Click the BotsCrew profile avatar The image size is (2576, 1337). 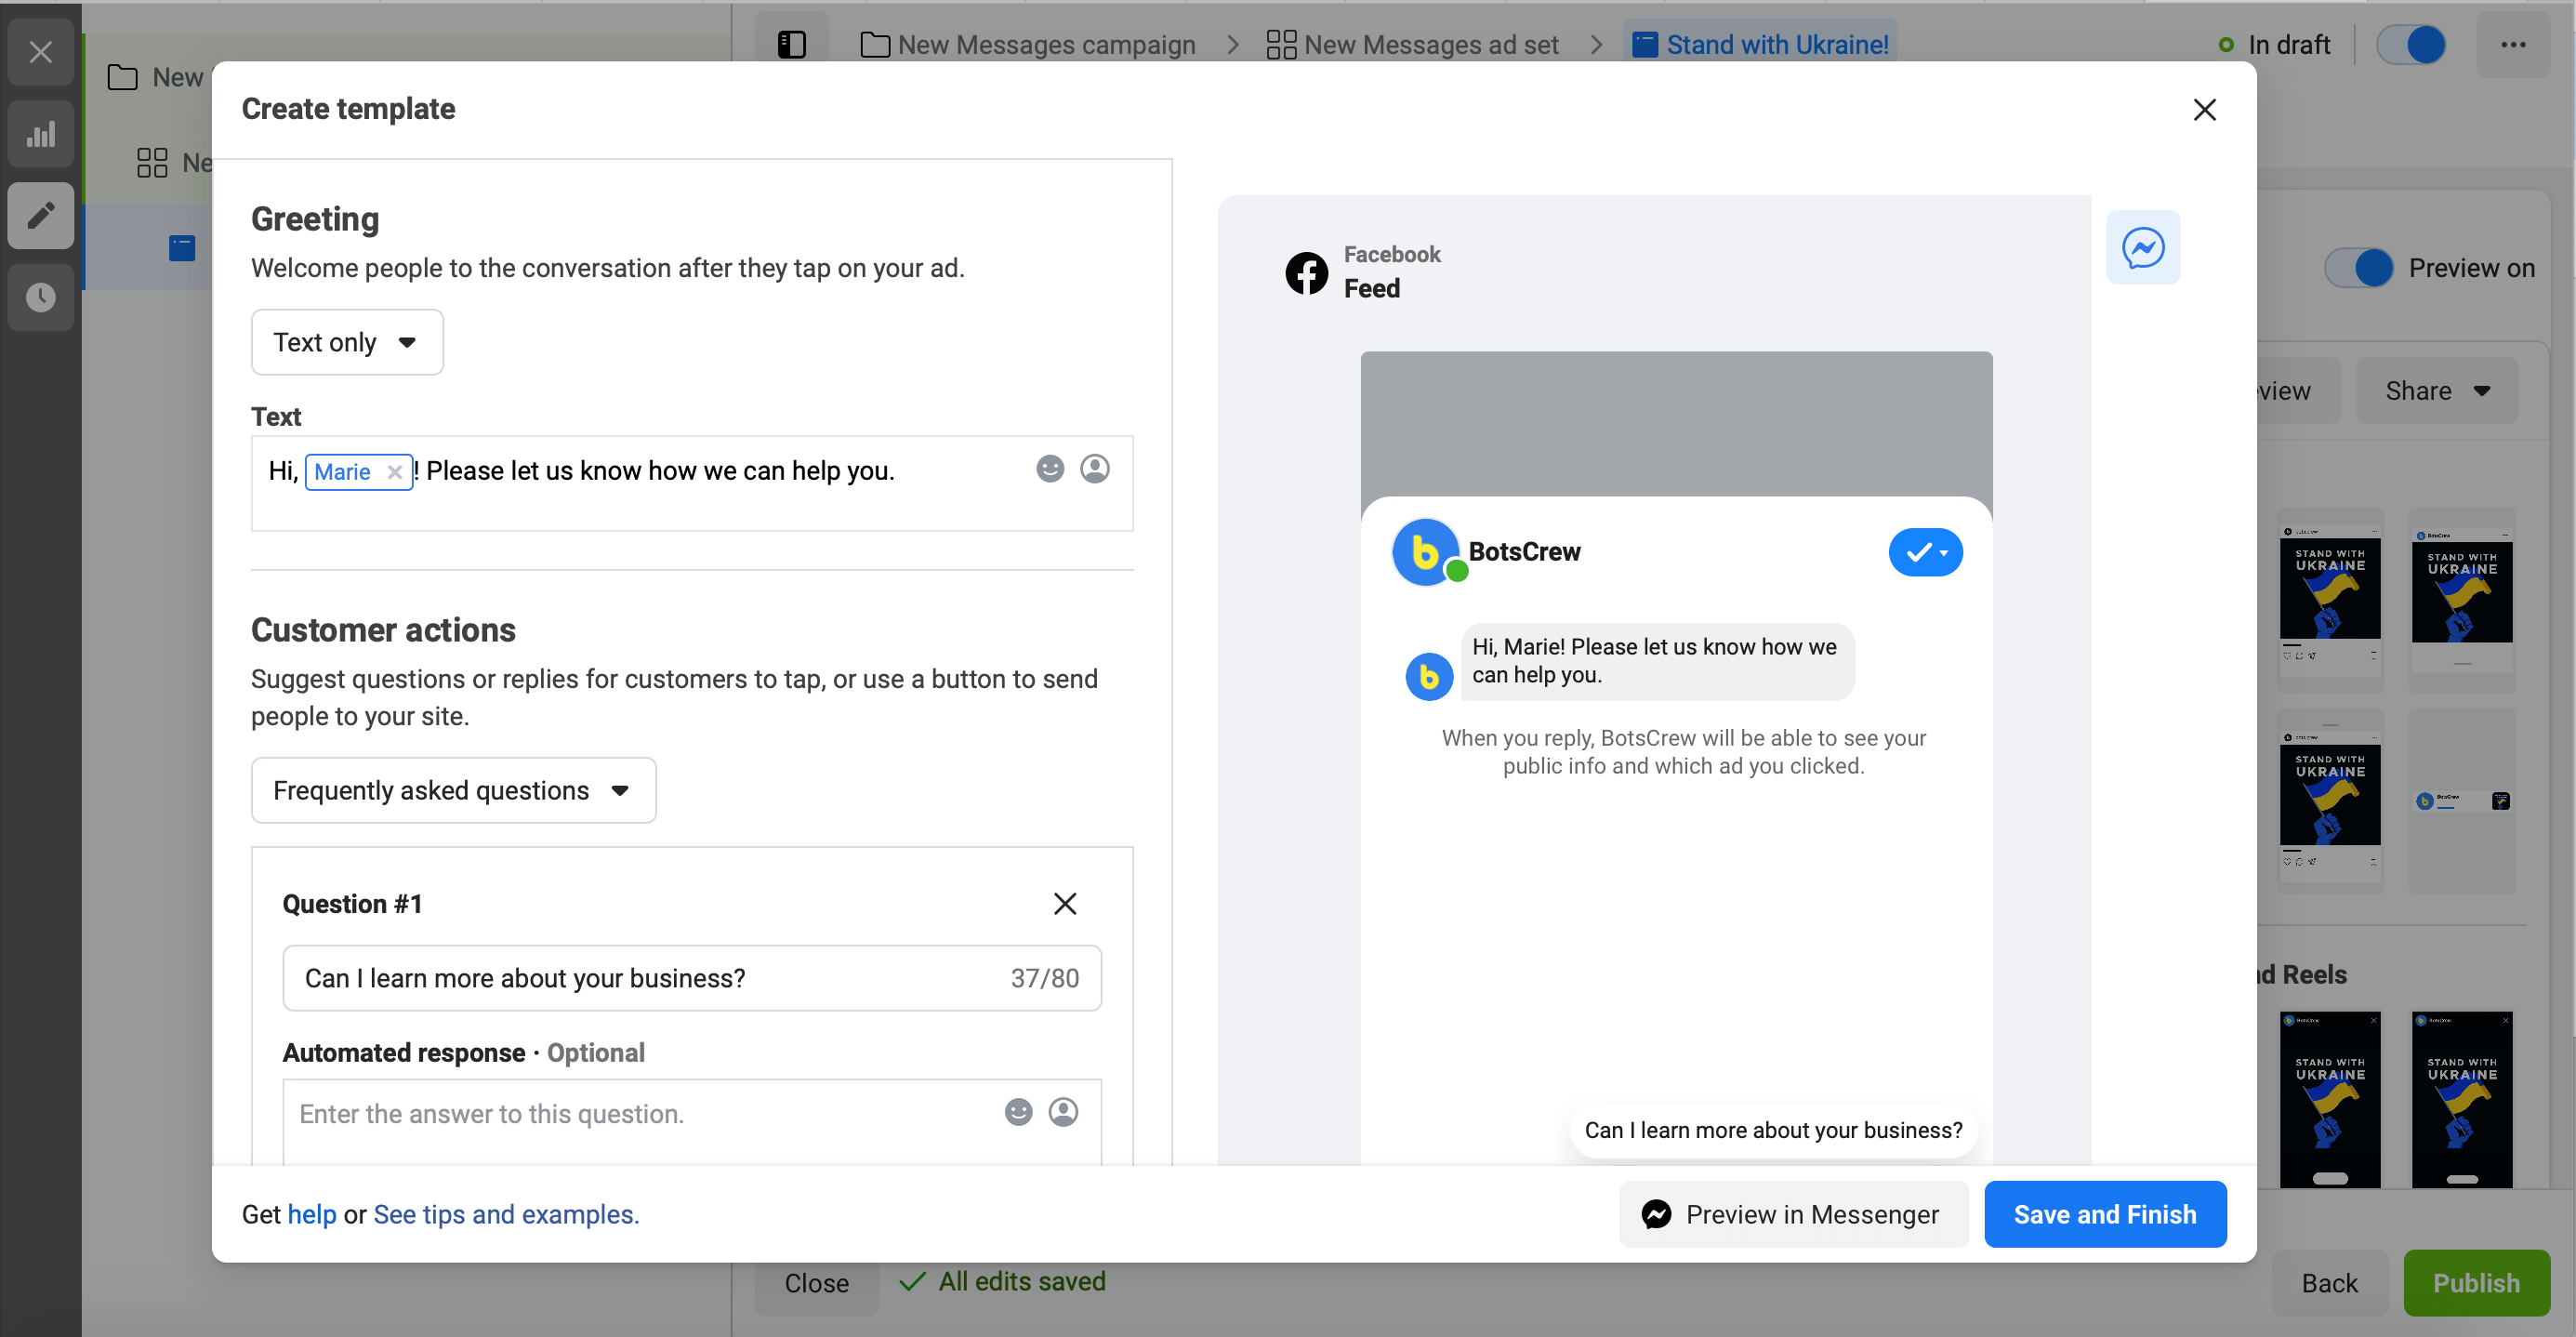(1425, 551)
